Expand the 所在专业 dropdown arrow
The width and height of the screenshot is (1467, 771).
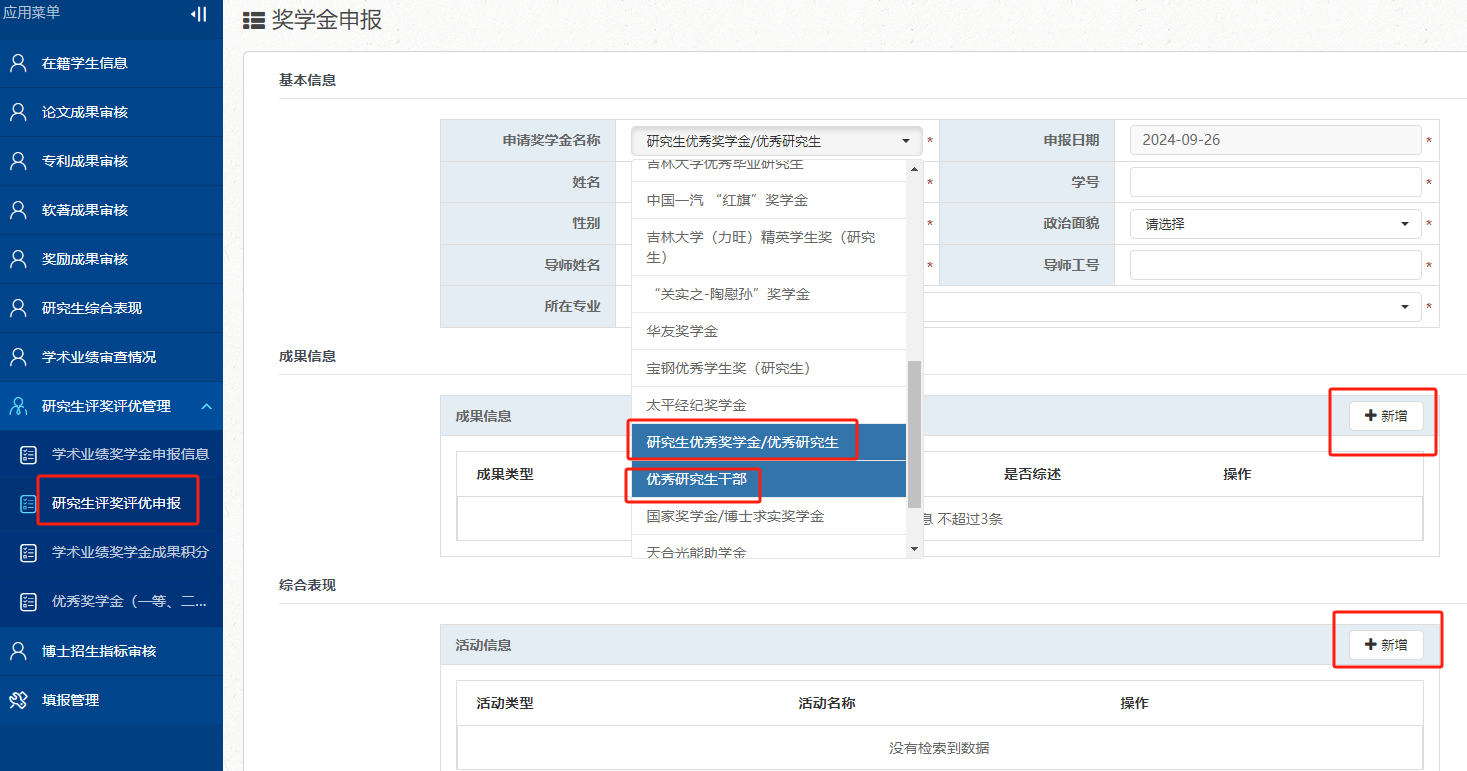click(x=1404, y=307)
